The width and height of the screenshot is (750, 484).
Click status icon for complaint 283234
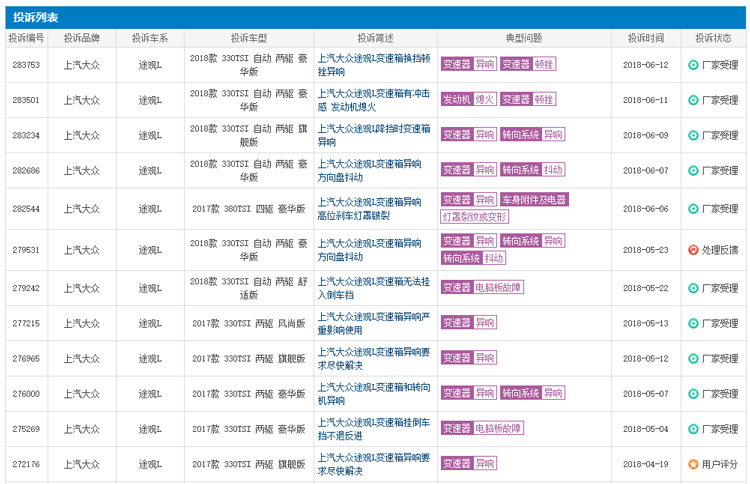(693, 135)
